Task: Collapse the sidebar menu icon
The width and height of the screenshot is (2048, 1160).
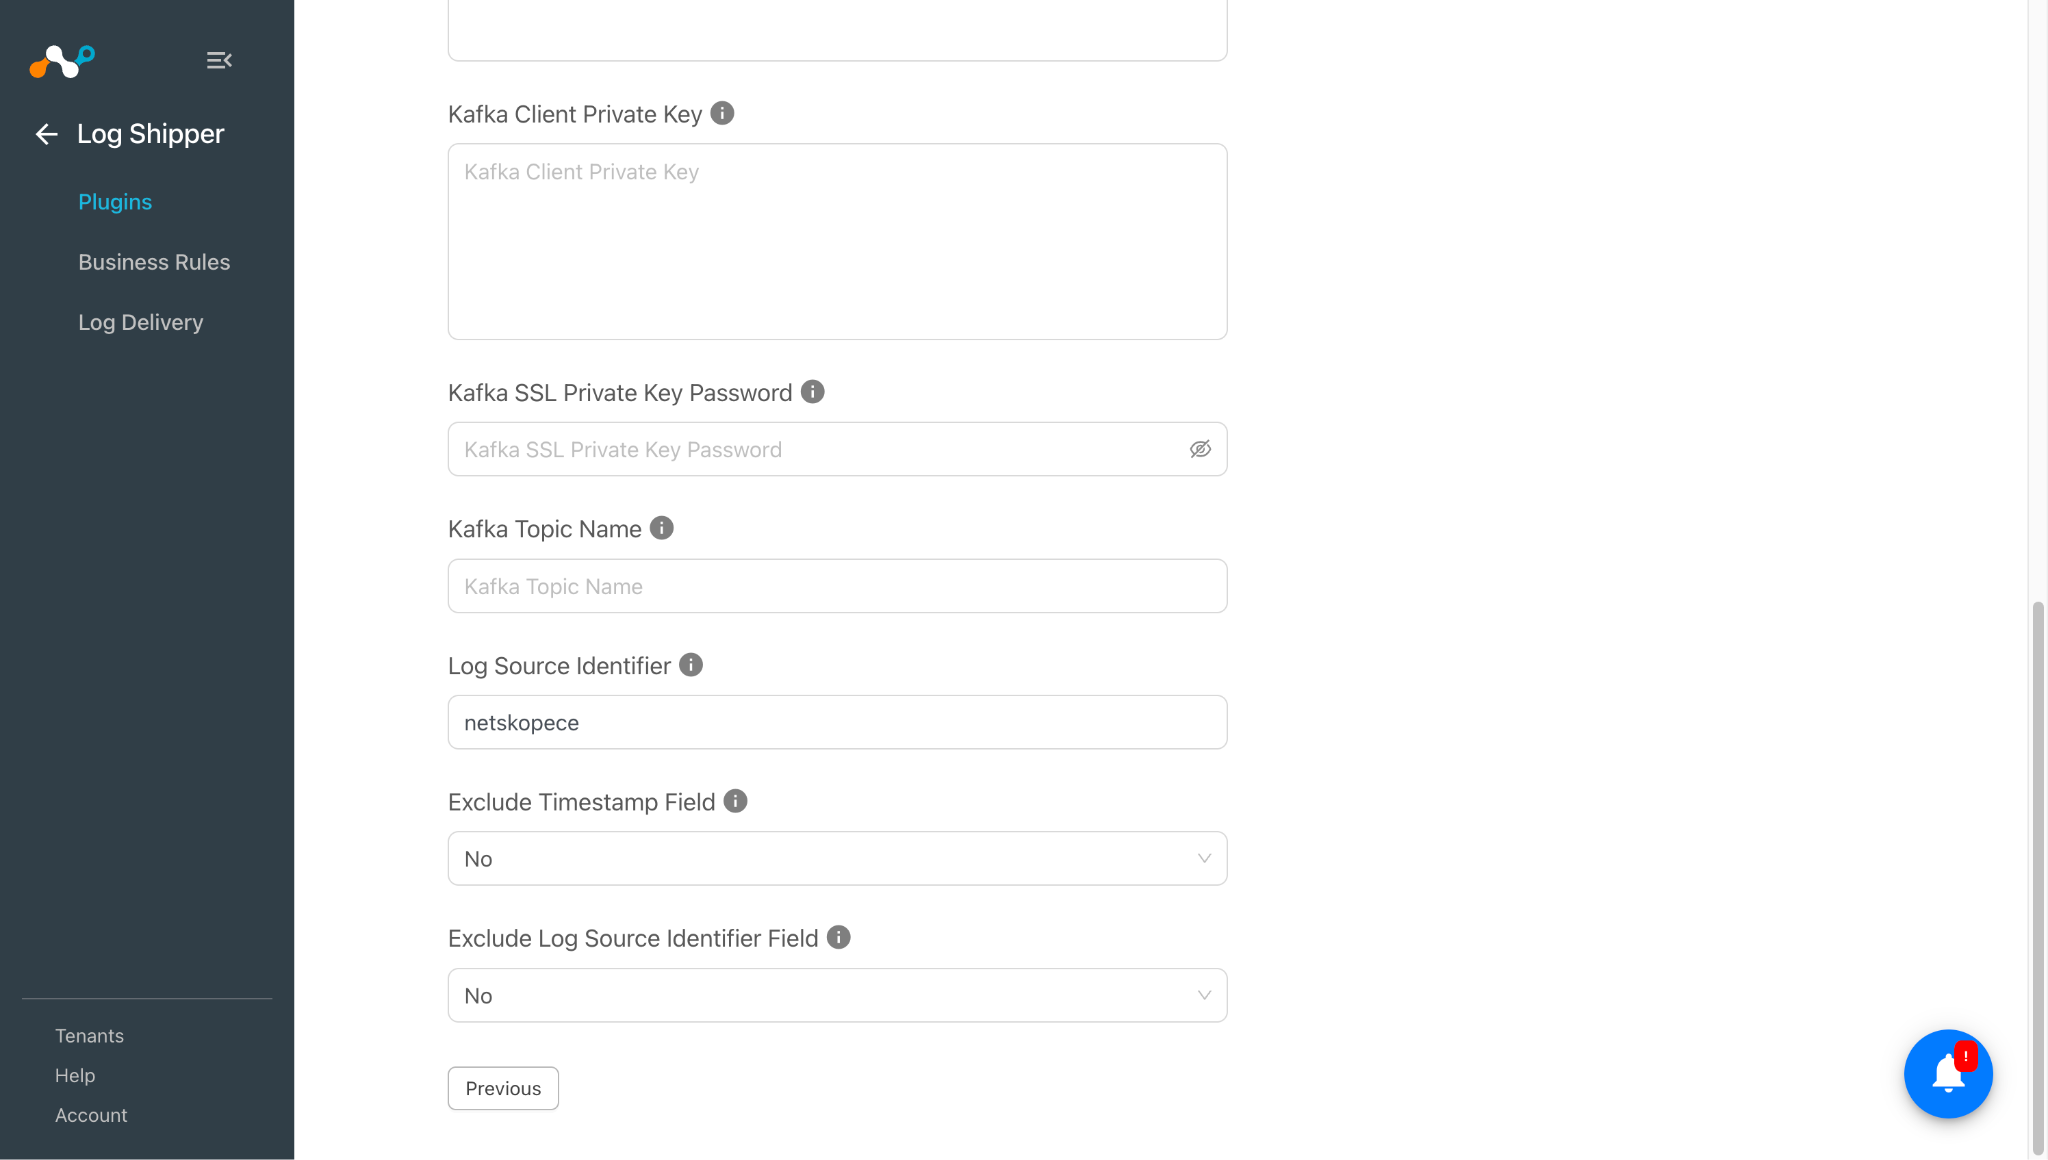Action: click(x=219, y=61)
